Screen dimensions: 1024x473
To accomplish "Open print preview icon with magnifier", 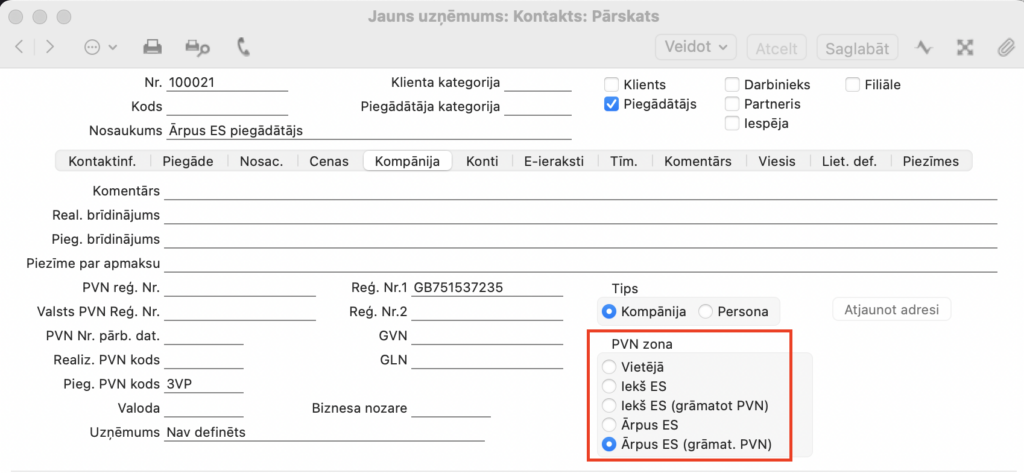I will point(197,47).
